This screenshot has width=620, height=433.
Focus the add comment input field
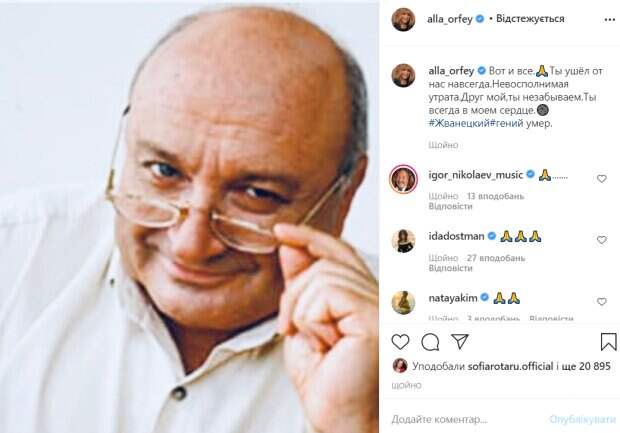[467, 419]
